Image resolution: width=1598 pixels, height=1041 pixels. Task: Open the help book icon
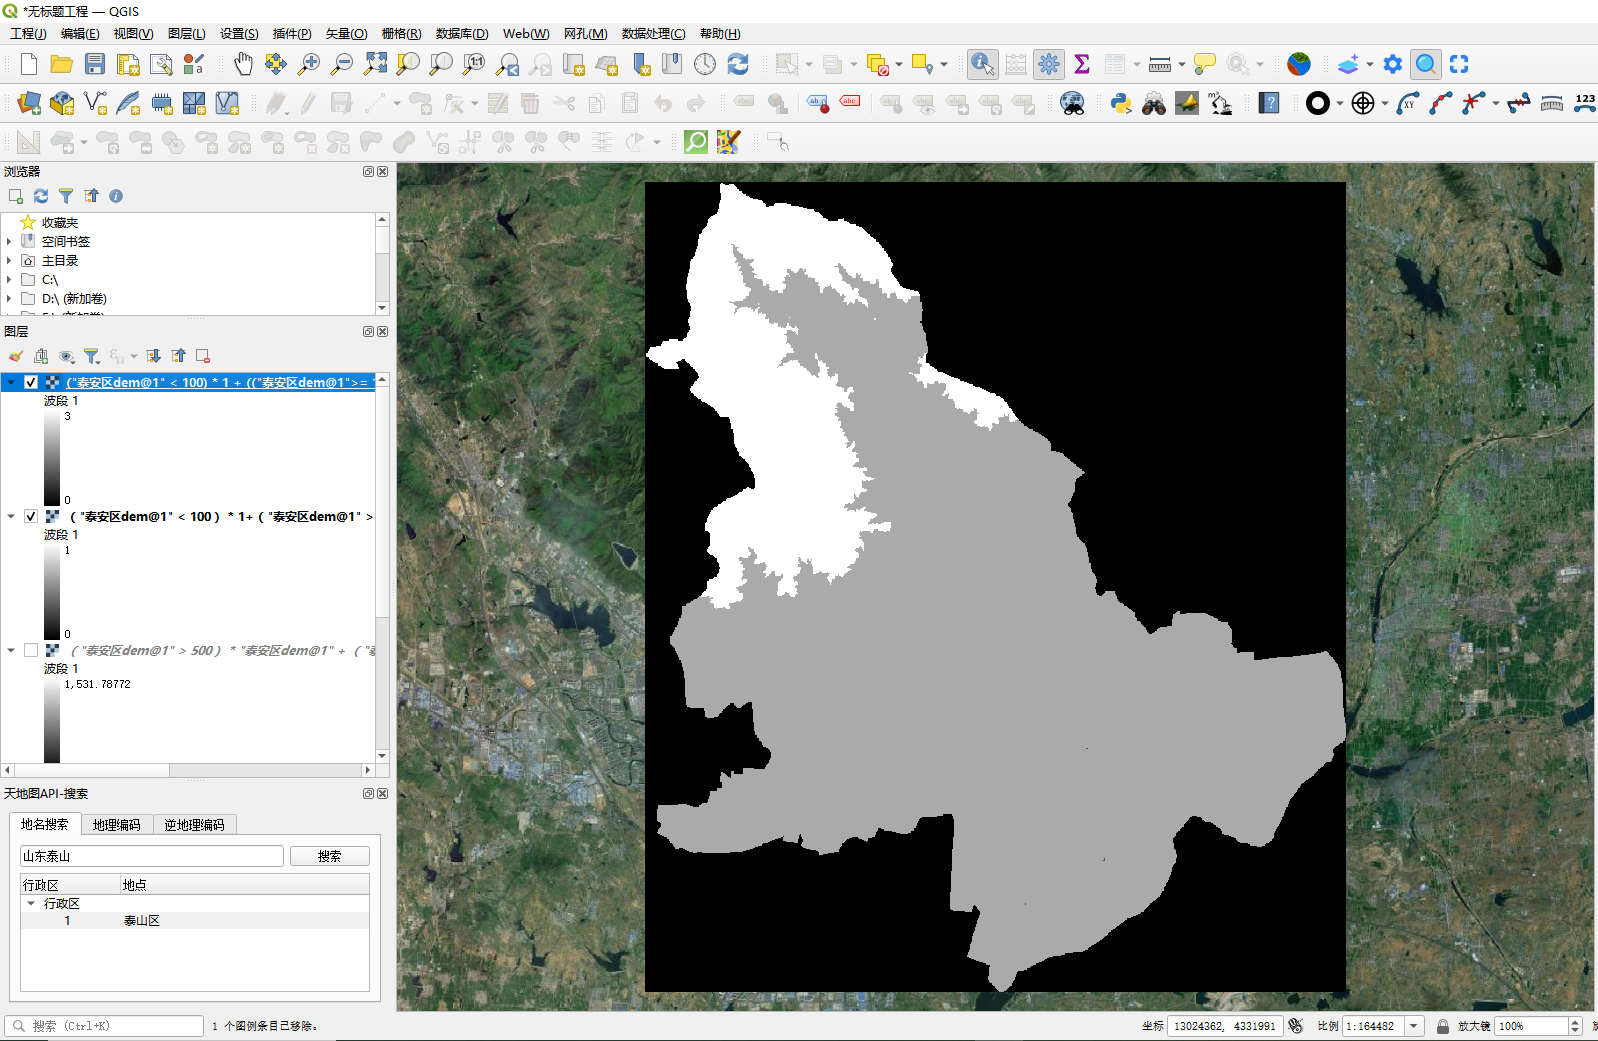(x=1269, y=103)
